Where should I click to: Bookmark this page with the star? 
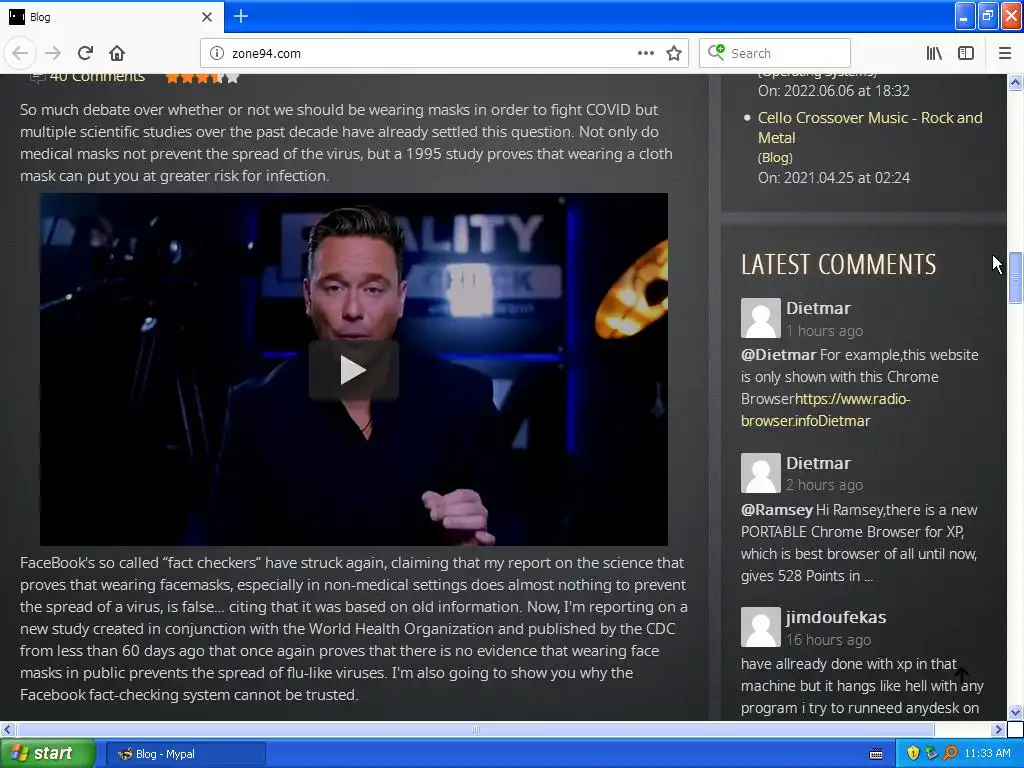(674, 53)
